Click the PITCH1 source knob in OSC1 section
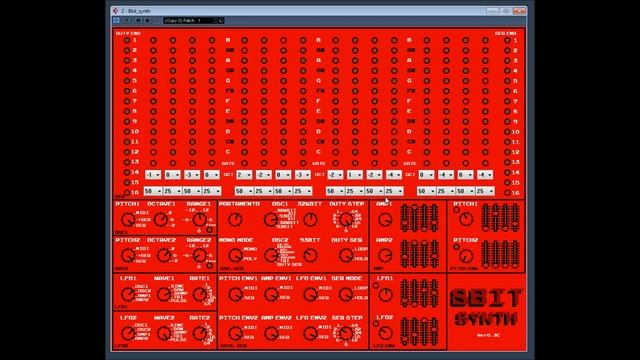The width and height of the screenshot is (640, 360). click(x=128, y=220)
